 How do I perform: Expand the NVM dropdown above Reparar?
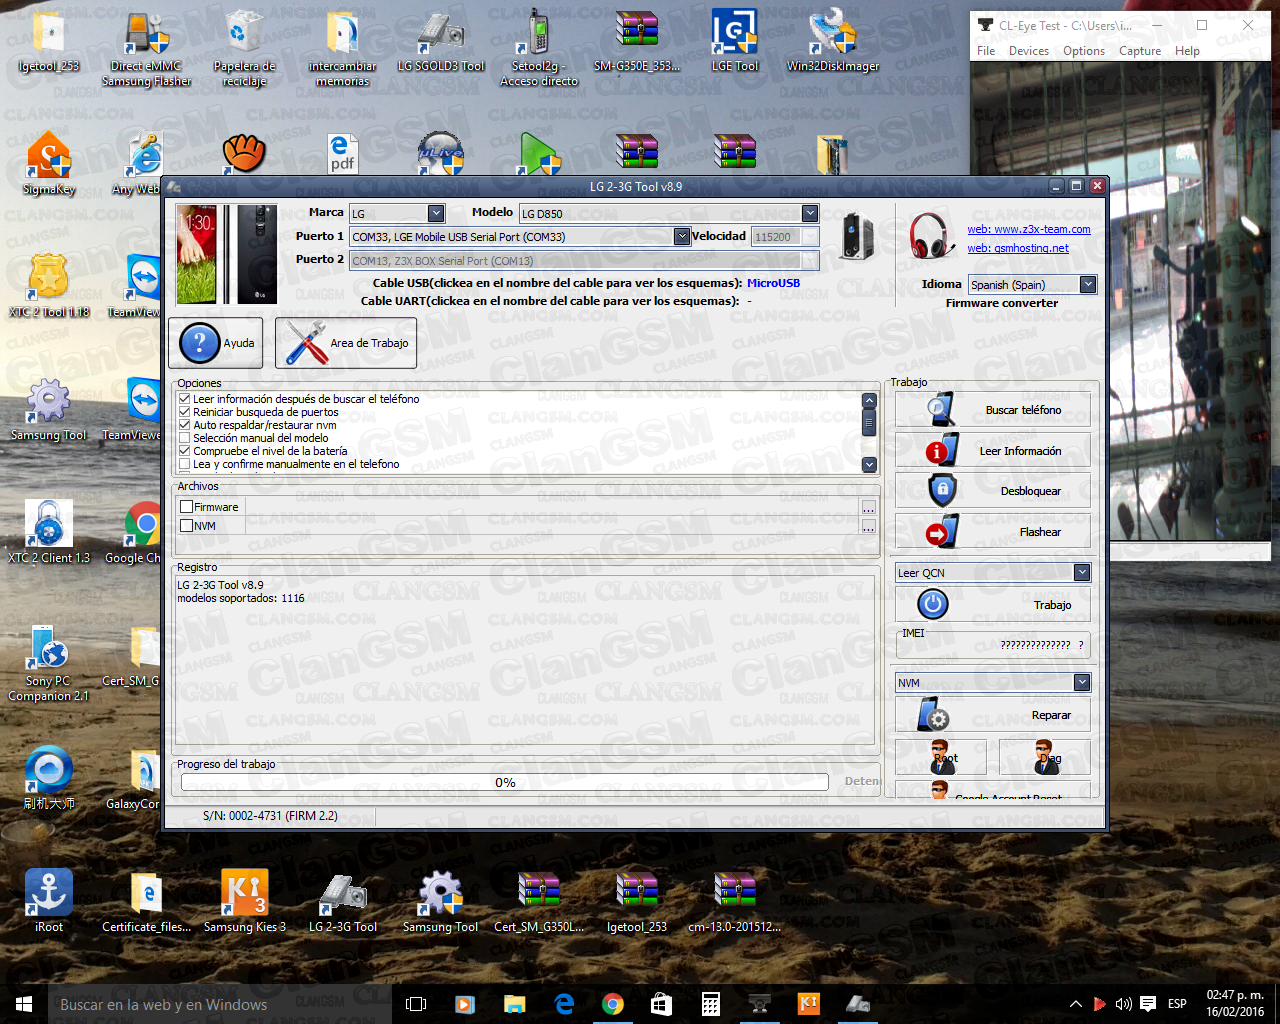click(x=1082, y=683)
